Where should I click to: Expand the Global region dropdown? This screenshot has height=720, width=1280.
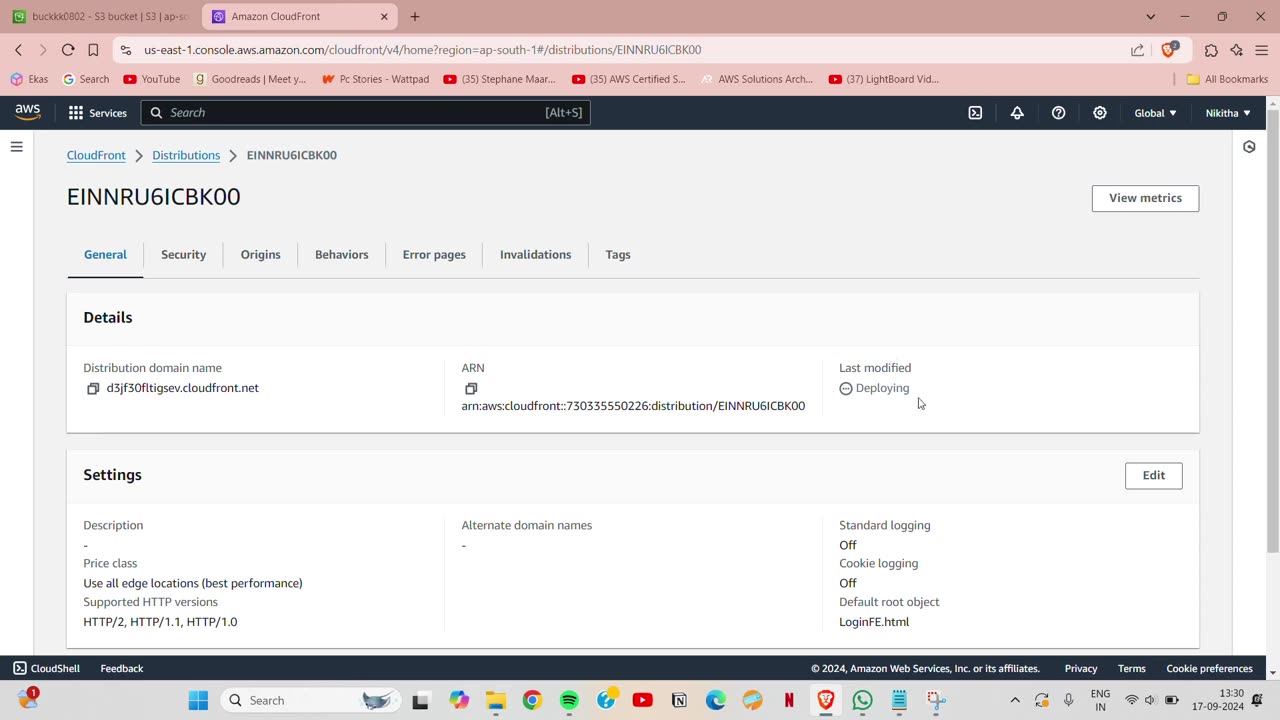pos(1155,113)
